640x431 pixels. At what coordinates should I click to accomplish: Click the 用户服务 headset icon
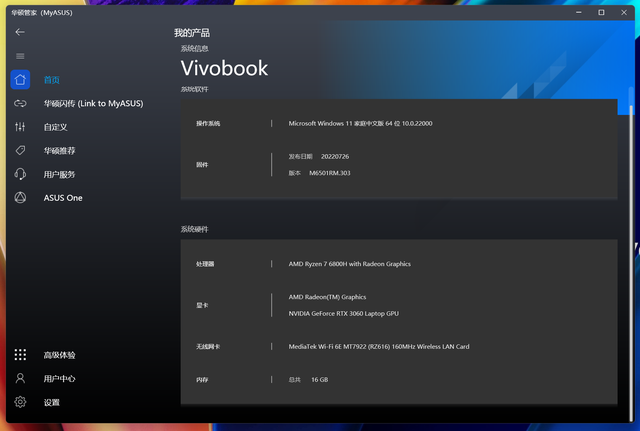20,174
